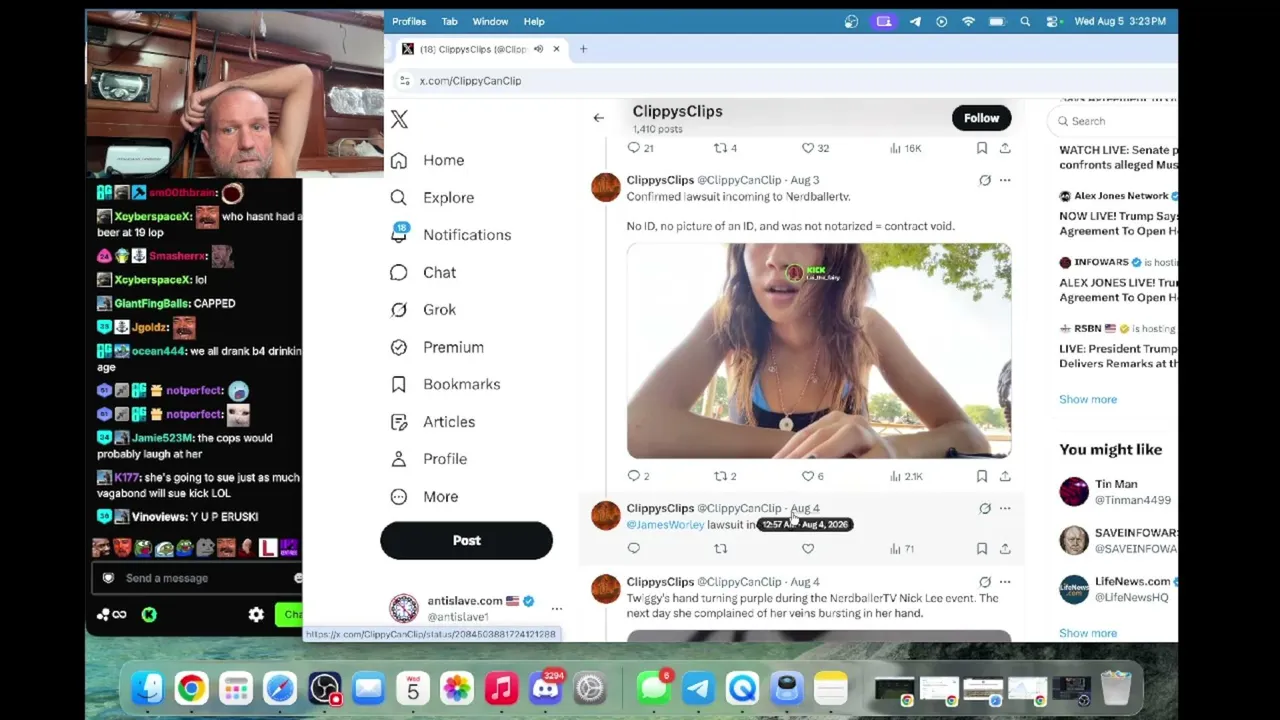Mute audio on the ClippysClips browser tab
1280x720 pixels.
point(538,49)
